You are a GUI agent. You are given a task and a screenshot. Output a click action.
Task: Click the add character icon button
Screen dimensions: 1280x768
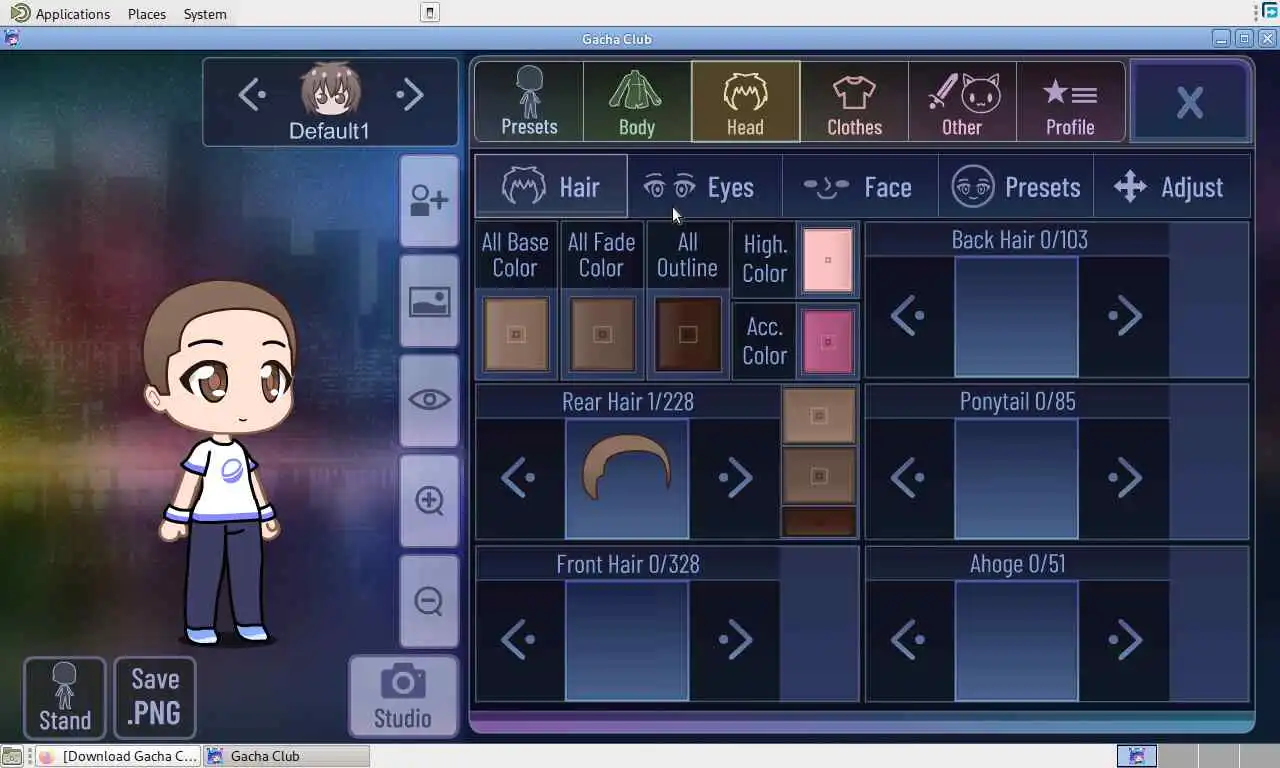click(429, 200)
